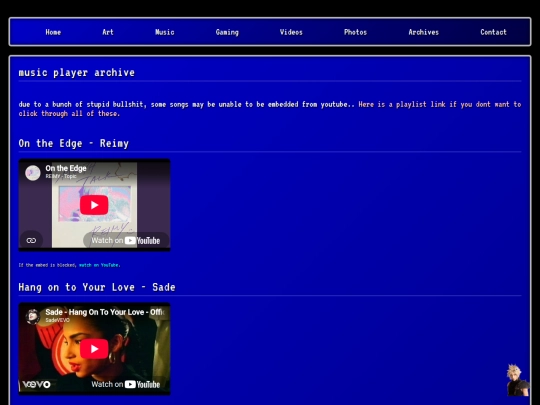Open the On the Edge video title
Viewport: 540px width, 405px height.
pos(66,168)
